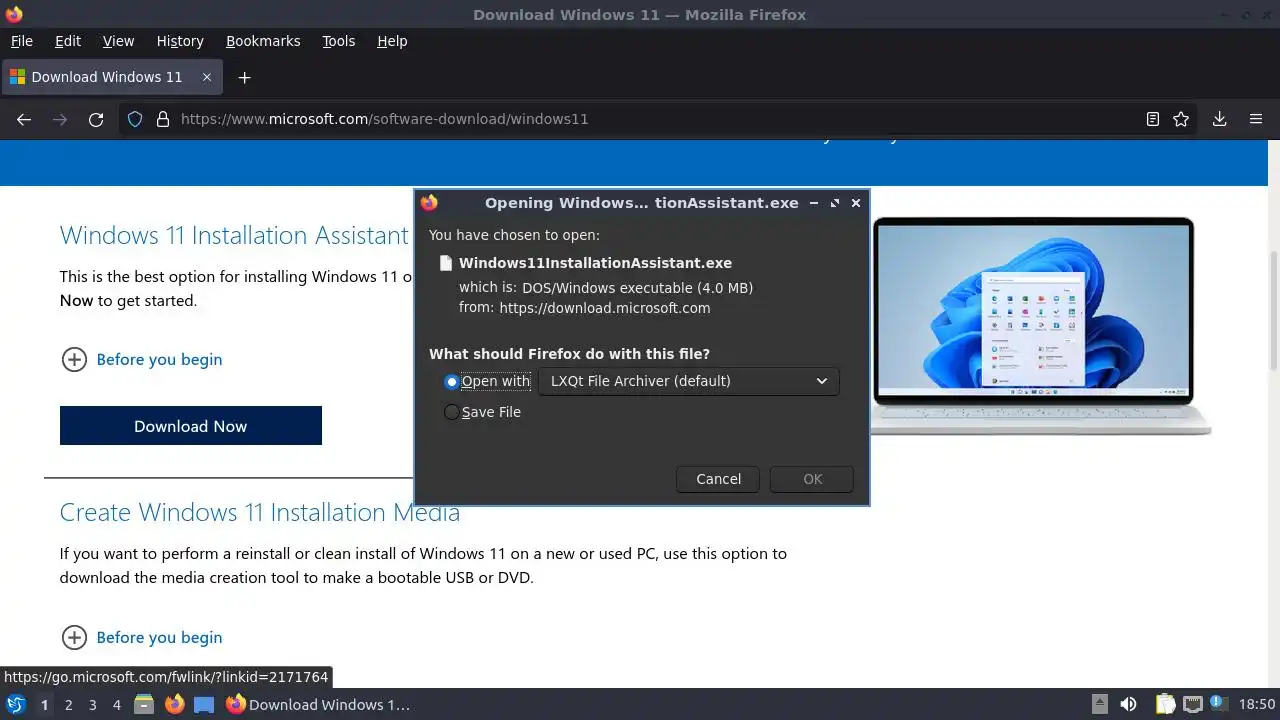Click the 'Windows 11 Installation Assistant' heading
This screenshot has height=720, width=1280.
tap(234, 236)
